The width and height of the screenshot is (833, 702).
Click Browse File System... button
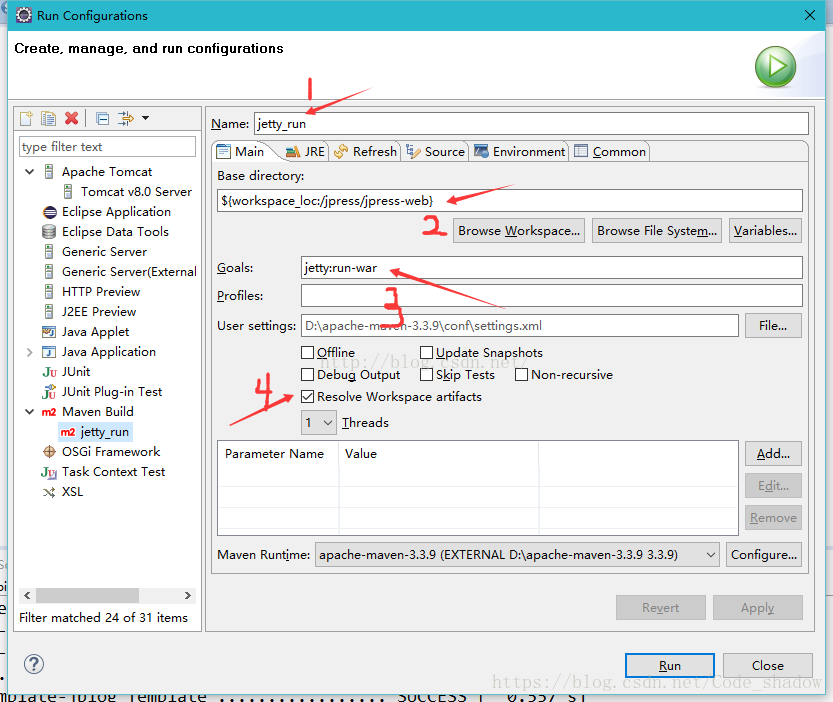click(x=657, y=231)
